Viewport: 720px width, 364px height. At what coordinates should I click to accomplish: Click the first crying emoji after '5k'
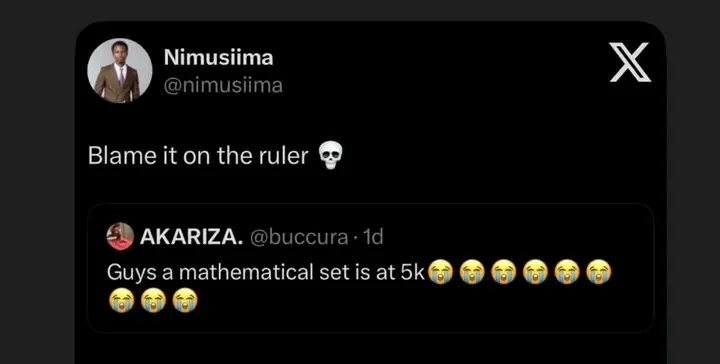coord(440,272)
